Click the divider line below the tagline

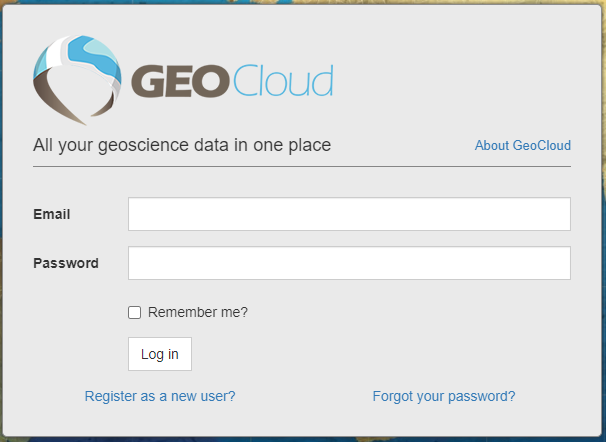coord(302,166)
